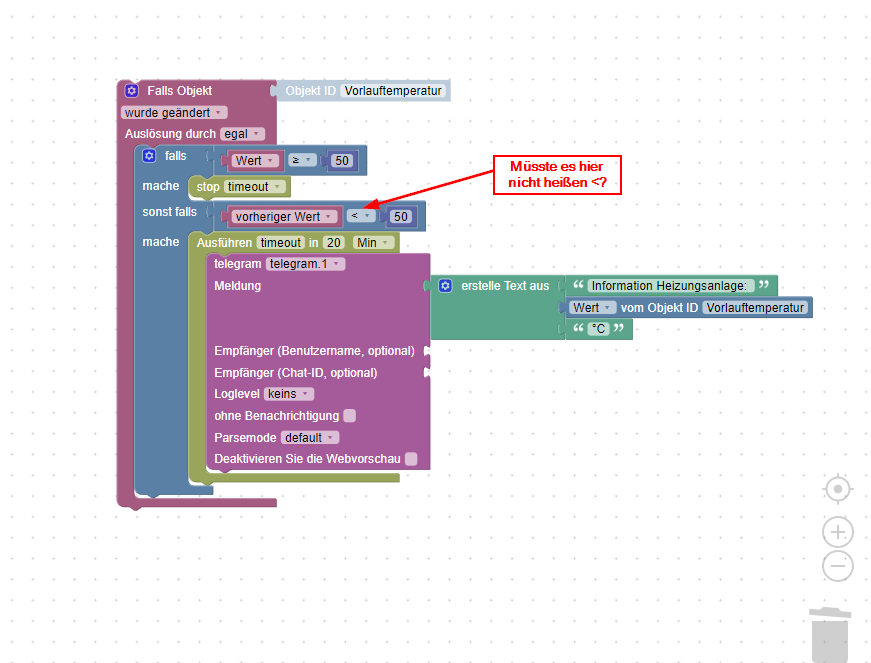Toggle Deaktivieren Sie die Webvorschau checkbox
871x663 pixels.
click(x=411, y=459)
